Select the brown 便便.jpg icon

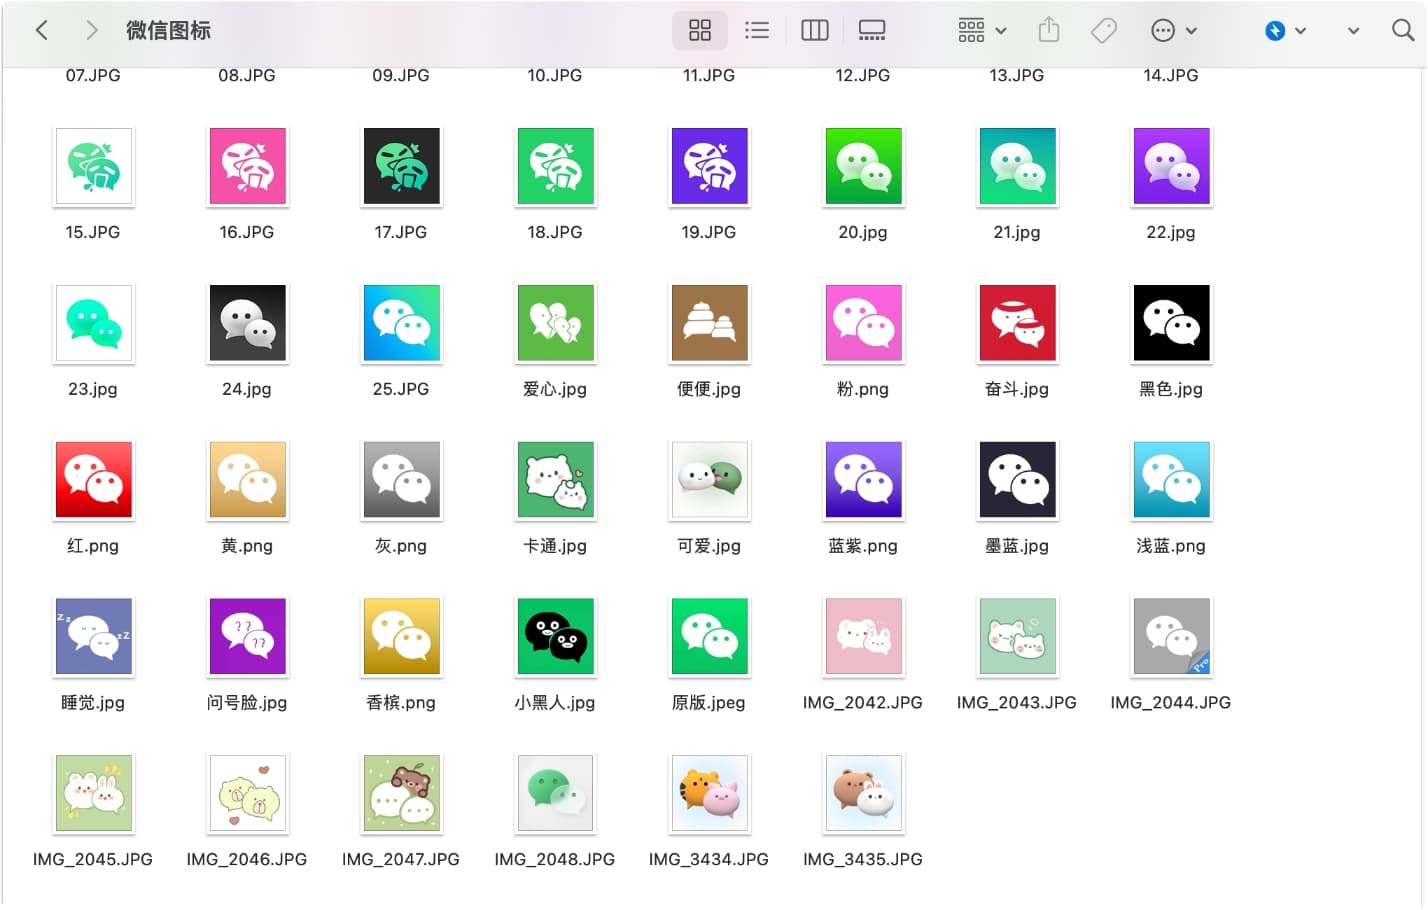pyautogui.click(x=709, y=323)
